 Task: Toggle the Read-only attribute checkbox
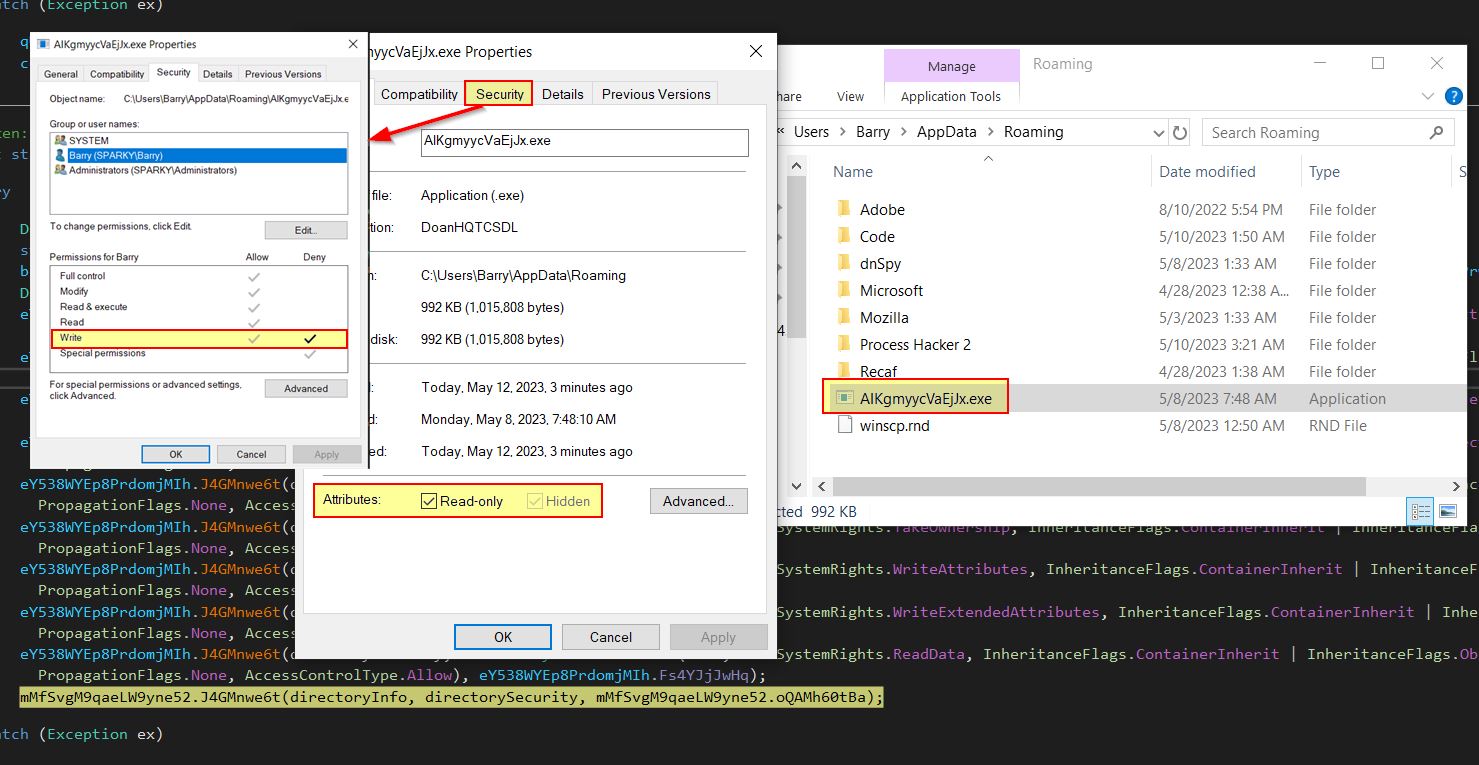click(x=429, y=501)
